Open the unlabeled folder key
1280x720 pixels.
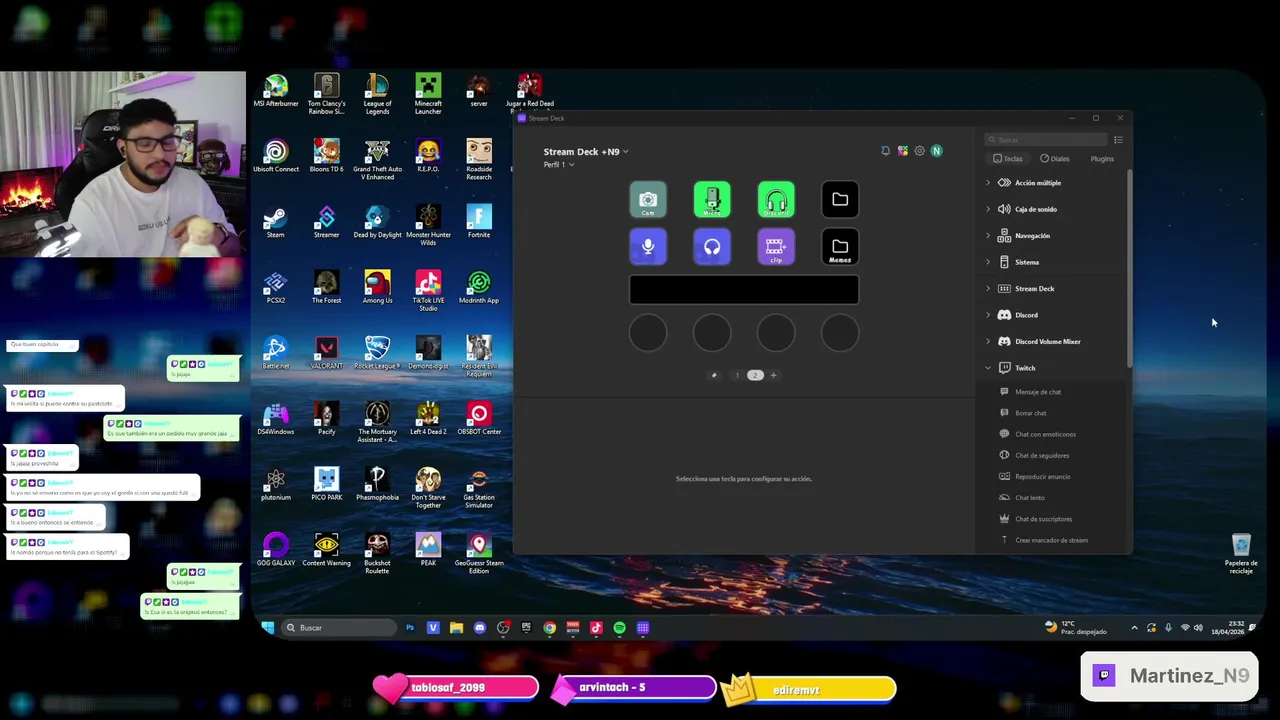(840, 199)
